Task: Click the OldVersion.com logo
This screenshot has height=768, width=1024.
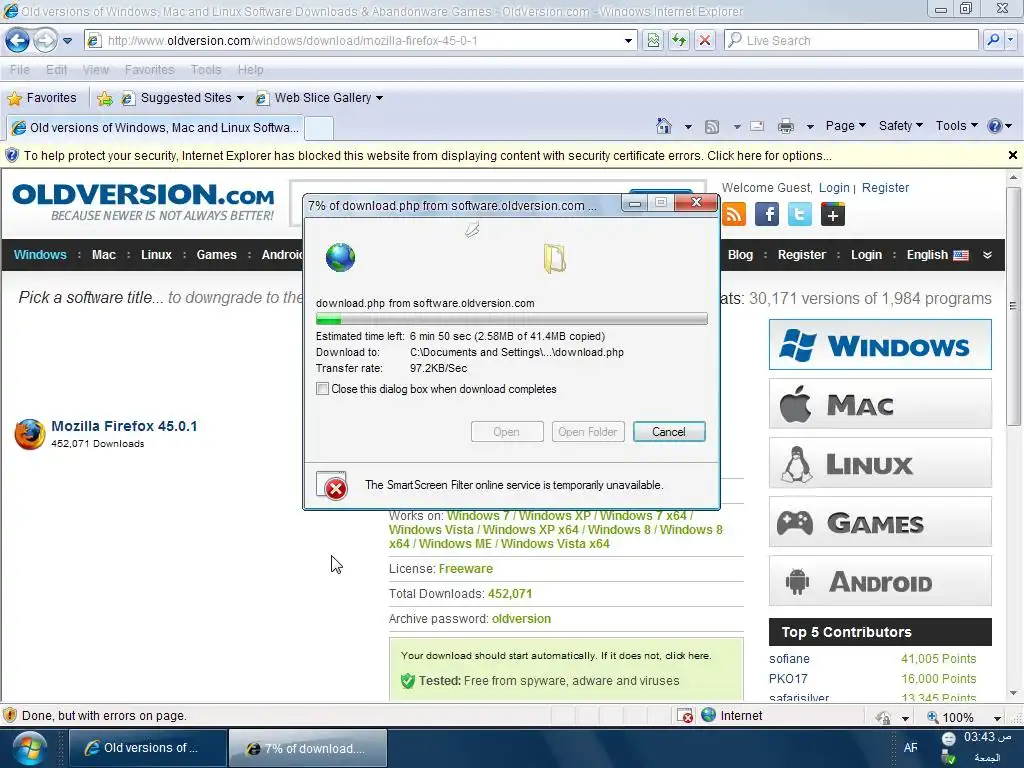Action: pos(143,202)
